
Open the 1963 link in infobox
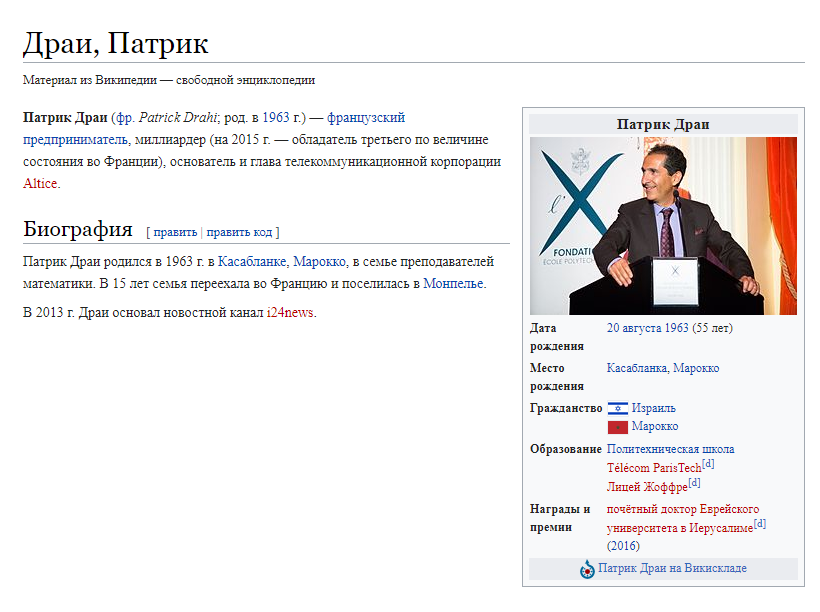[676, 328]
